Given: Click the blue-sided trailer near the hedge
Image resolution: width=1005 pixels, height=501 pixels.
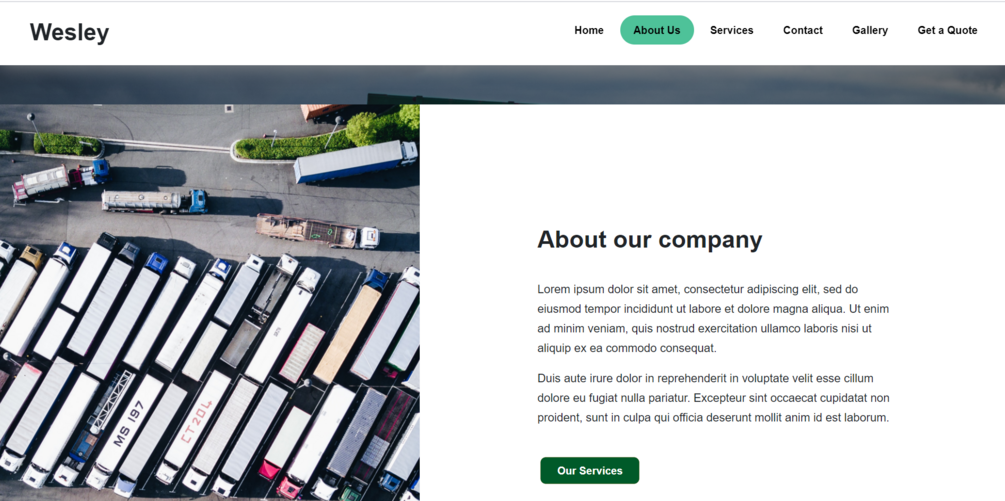Looking at the screenshot, I should click(x=354, y=161).
